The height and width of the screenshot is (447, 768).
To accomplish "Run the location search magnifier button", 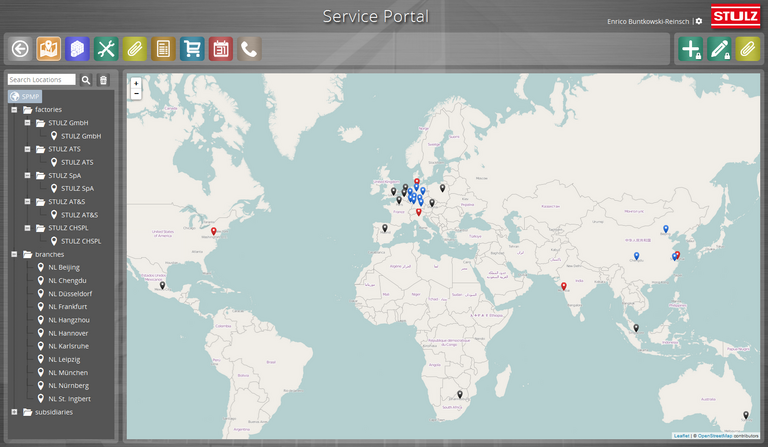I will point(86,80).
